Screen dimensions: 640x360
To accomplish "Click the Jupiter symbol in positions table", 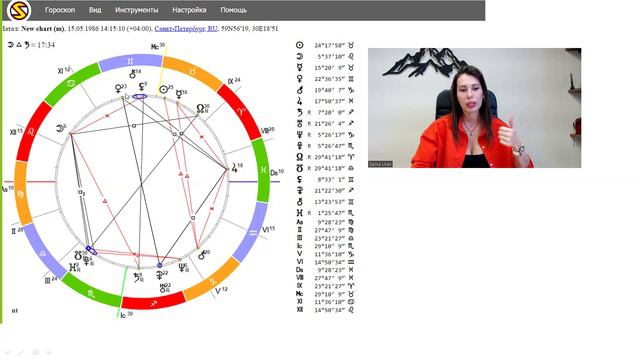I will [x=300, y=101].
